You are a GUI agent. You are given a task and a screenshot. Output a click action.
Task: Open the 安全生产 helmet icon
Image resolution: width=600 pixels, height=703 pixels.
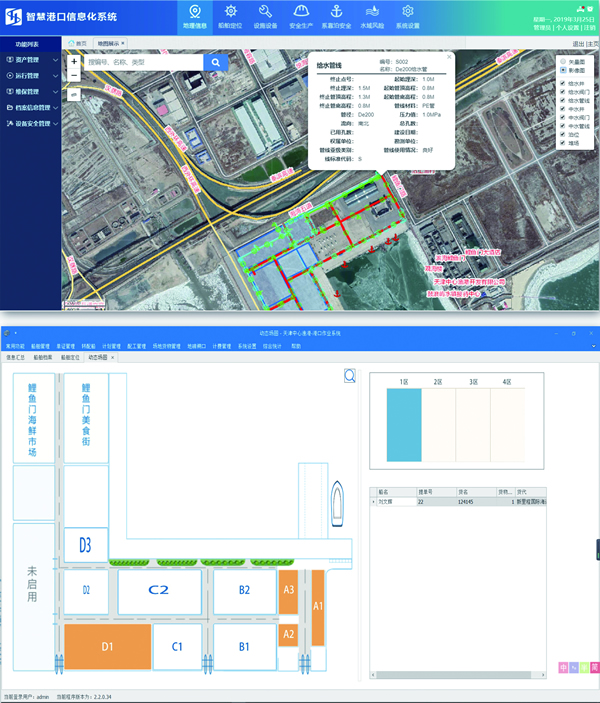coord(301,11)
